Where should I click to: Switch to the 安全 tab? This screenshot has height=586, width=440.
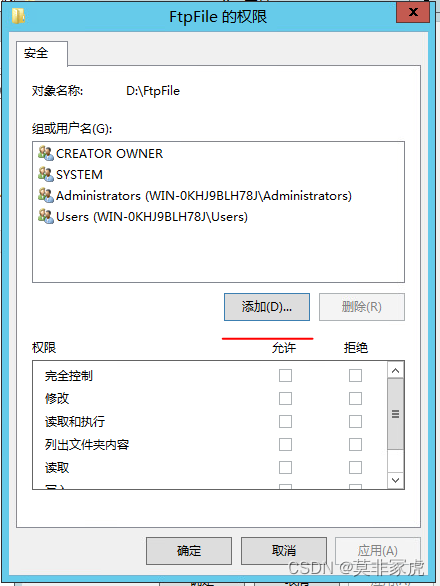pyautogui.click(x=37, y=53)
